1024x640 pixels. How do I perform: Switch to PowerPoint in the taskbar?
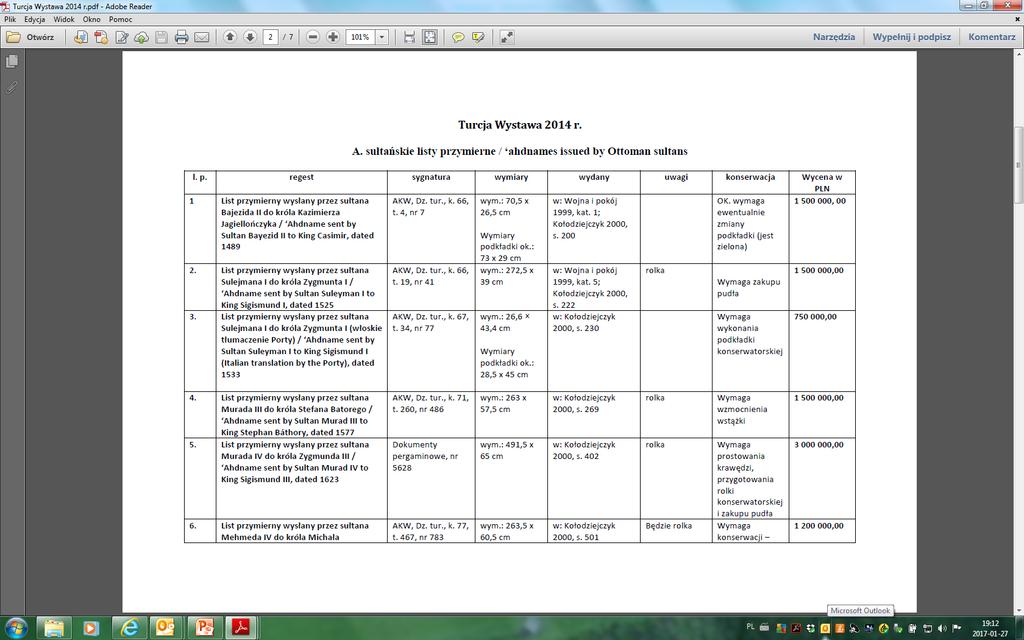tap(204, 628)
